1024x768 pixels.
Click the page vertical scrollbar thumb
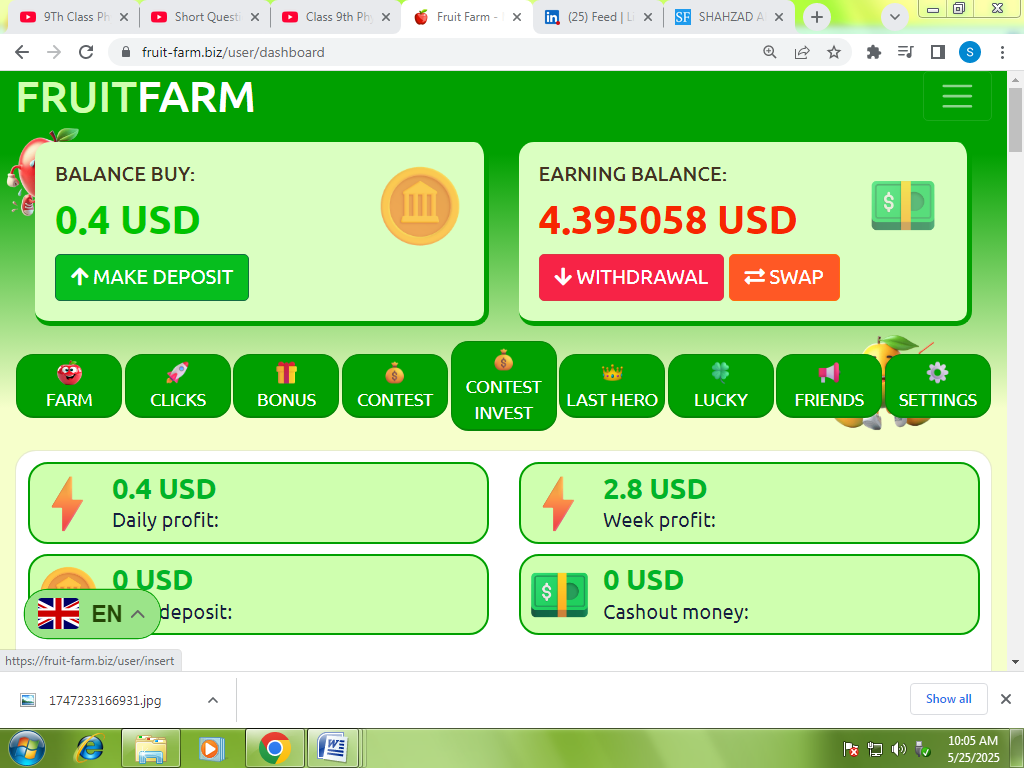pyautogui.click(x=1015, y=120)
